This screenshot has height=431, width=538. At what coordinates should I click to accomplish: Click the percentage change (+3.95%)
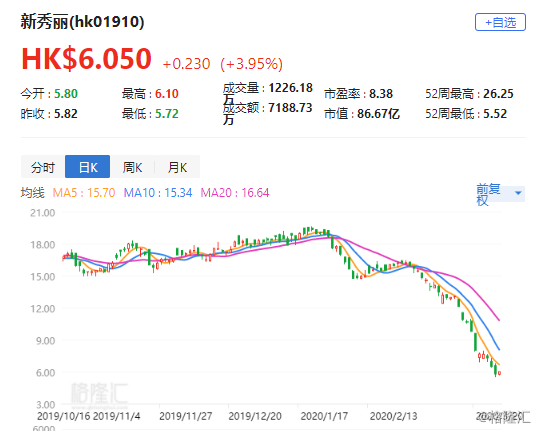252,64
